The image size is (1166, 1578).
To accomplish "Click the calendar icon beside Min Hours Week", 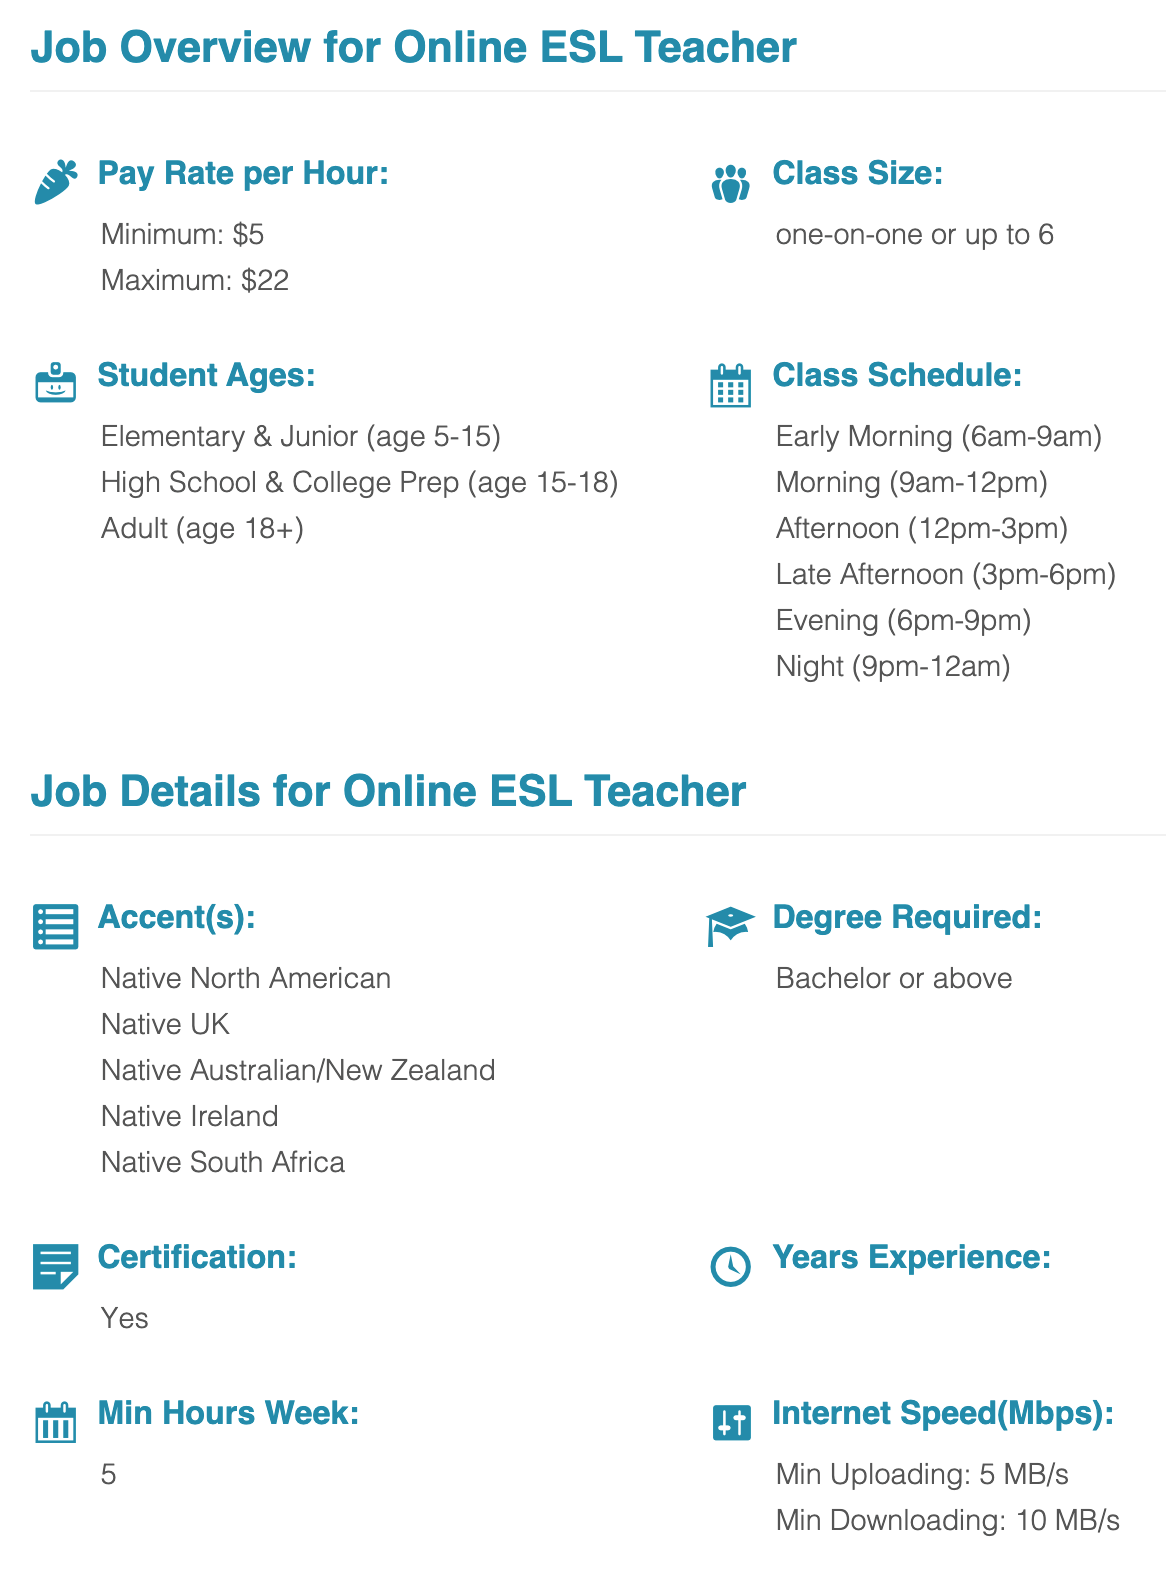I will click(x=56, y=1422).
